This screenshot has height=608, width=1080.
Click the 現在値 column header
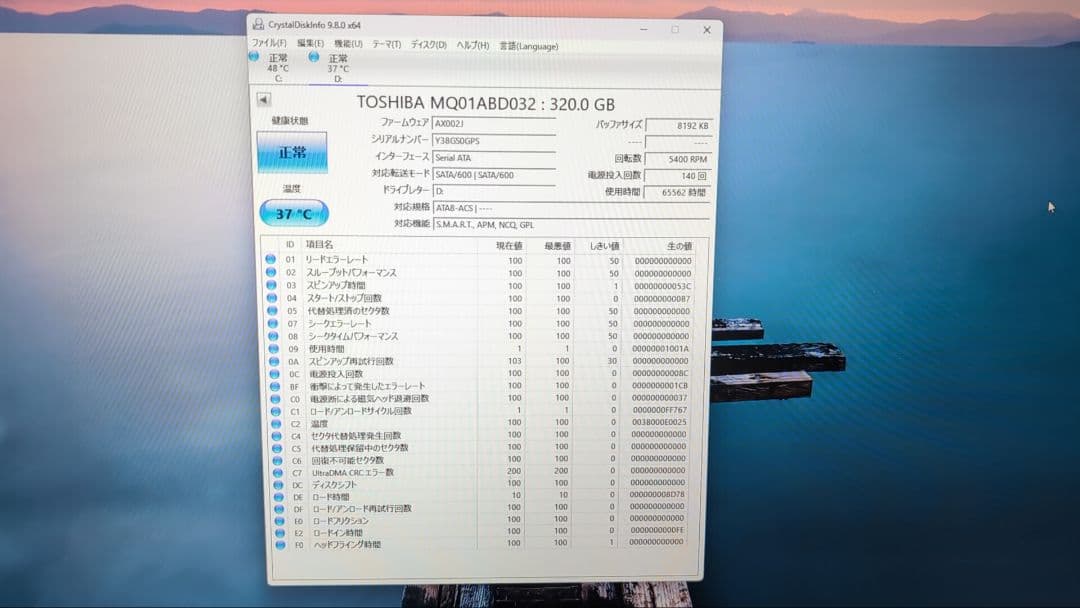pos(509,246)
